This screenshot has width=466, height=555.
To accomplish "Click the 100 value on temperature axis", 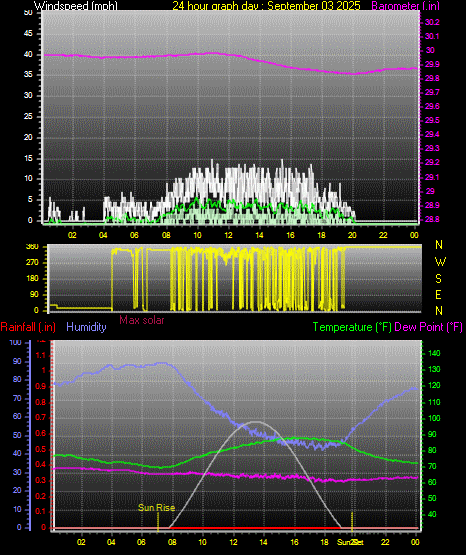I will (x=434, y=418).
